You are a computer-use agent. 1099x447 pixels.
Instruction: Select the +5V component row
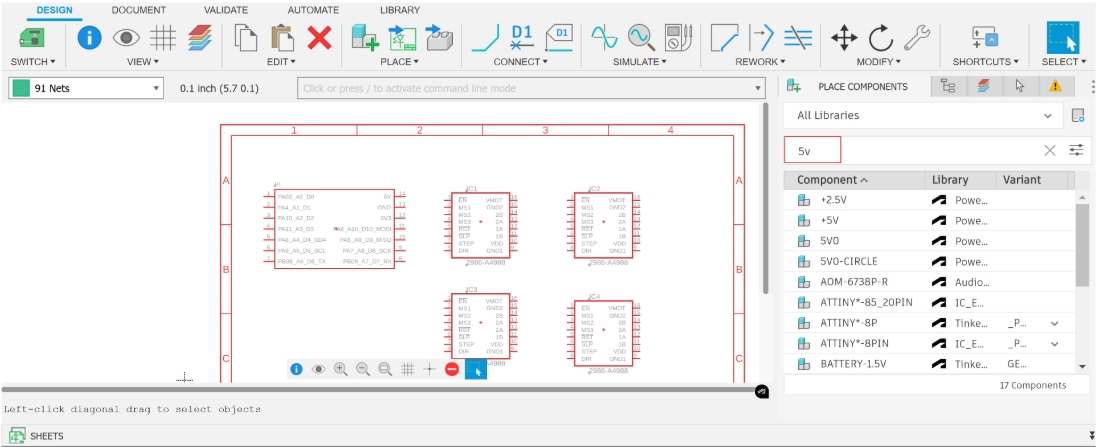coord(930,220)
